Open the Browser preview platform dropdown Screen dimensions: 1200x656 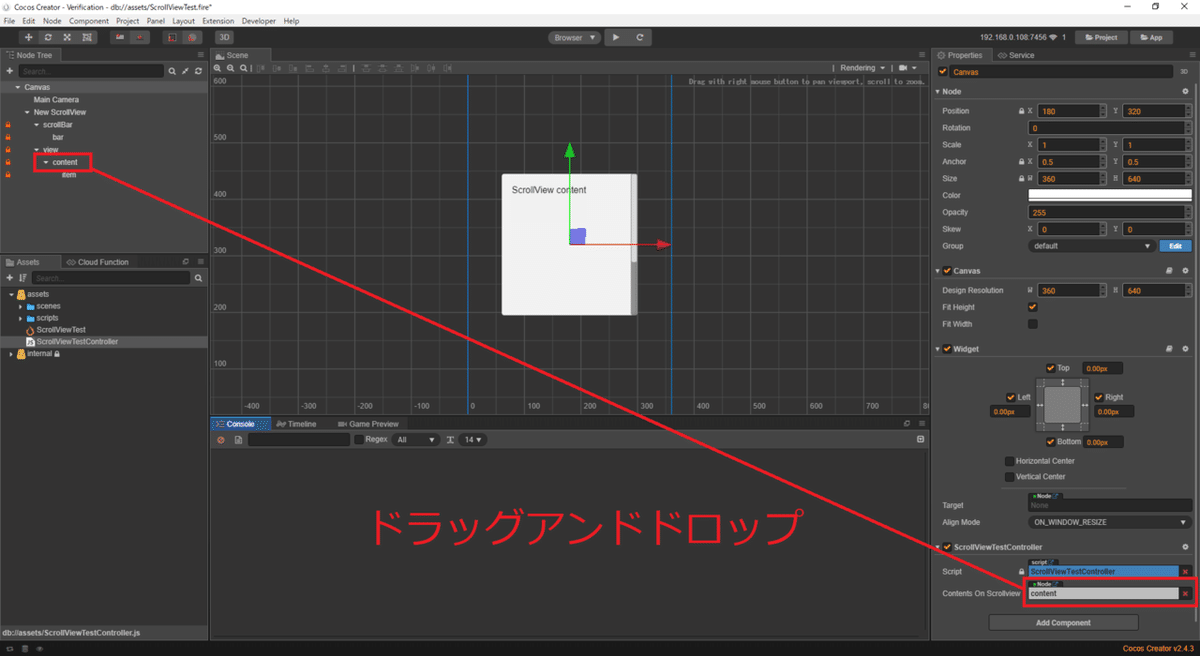pos(575,37)
